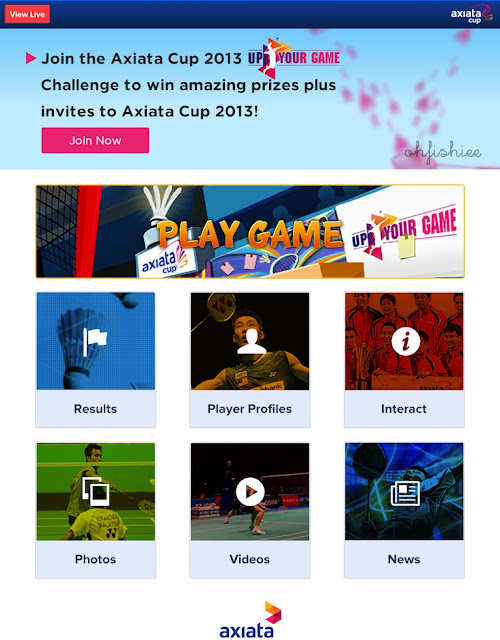This screenshot has height=640, width=500.
Task: Click the stacked photos icon on Photos tile
Action: point(96,492)
